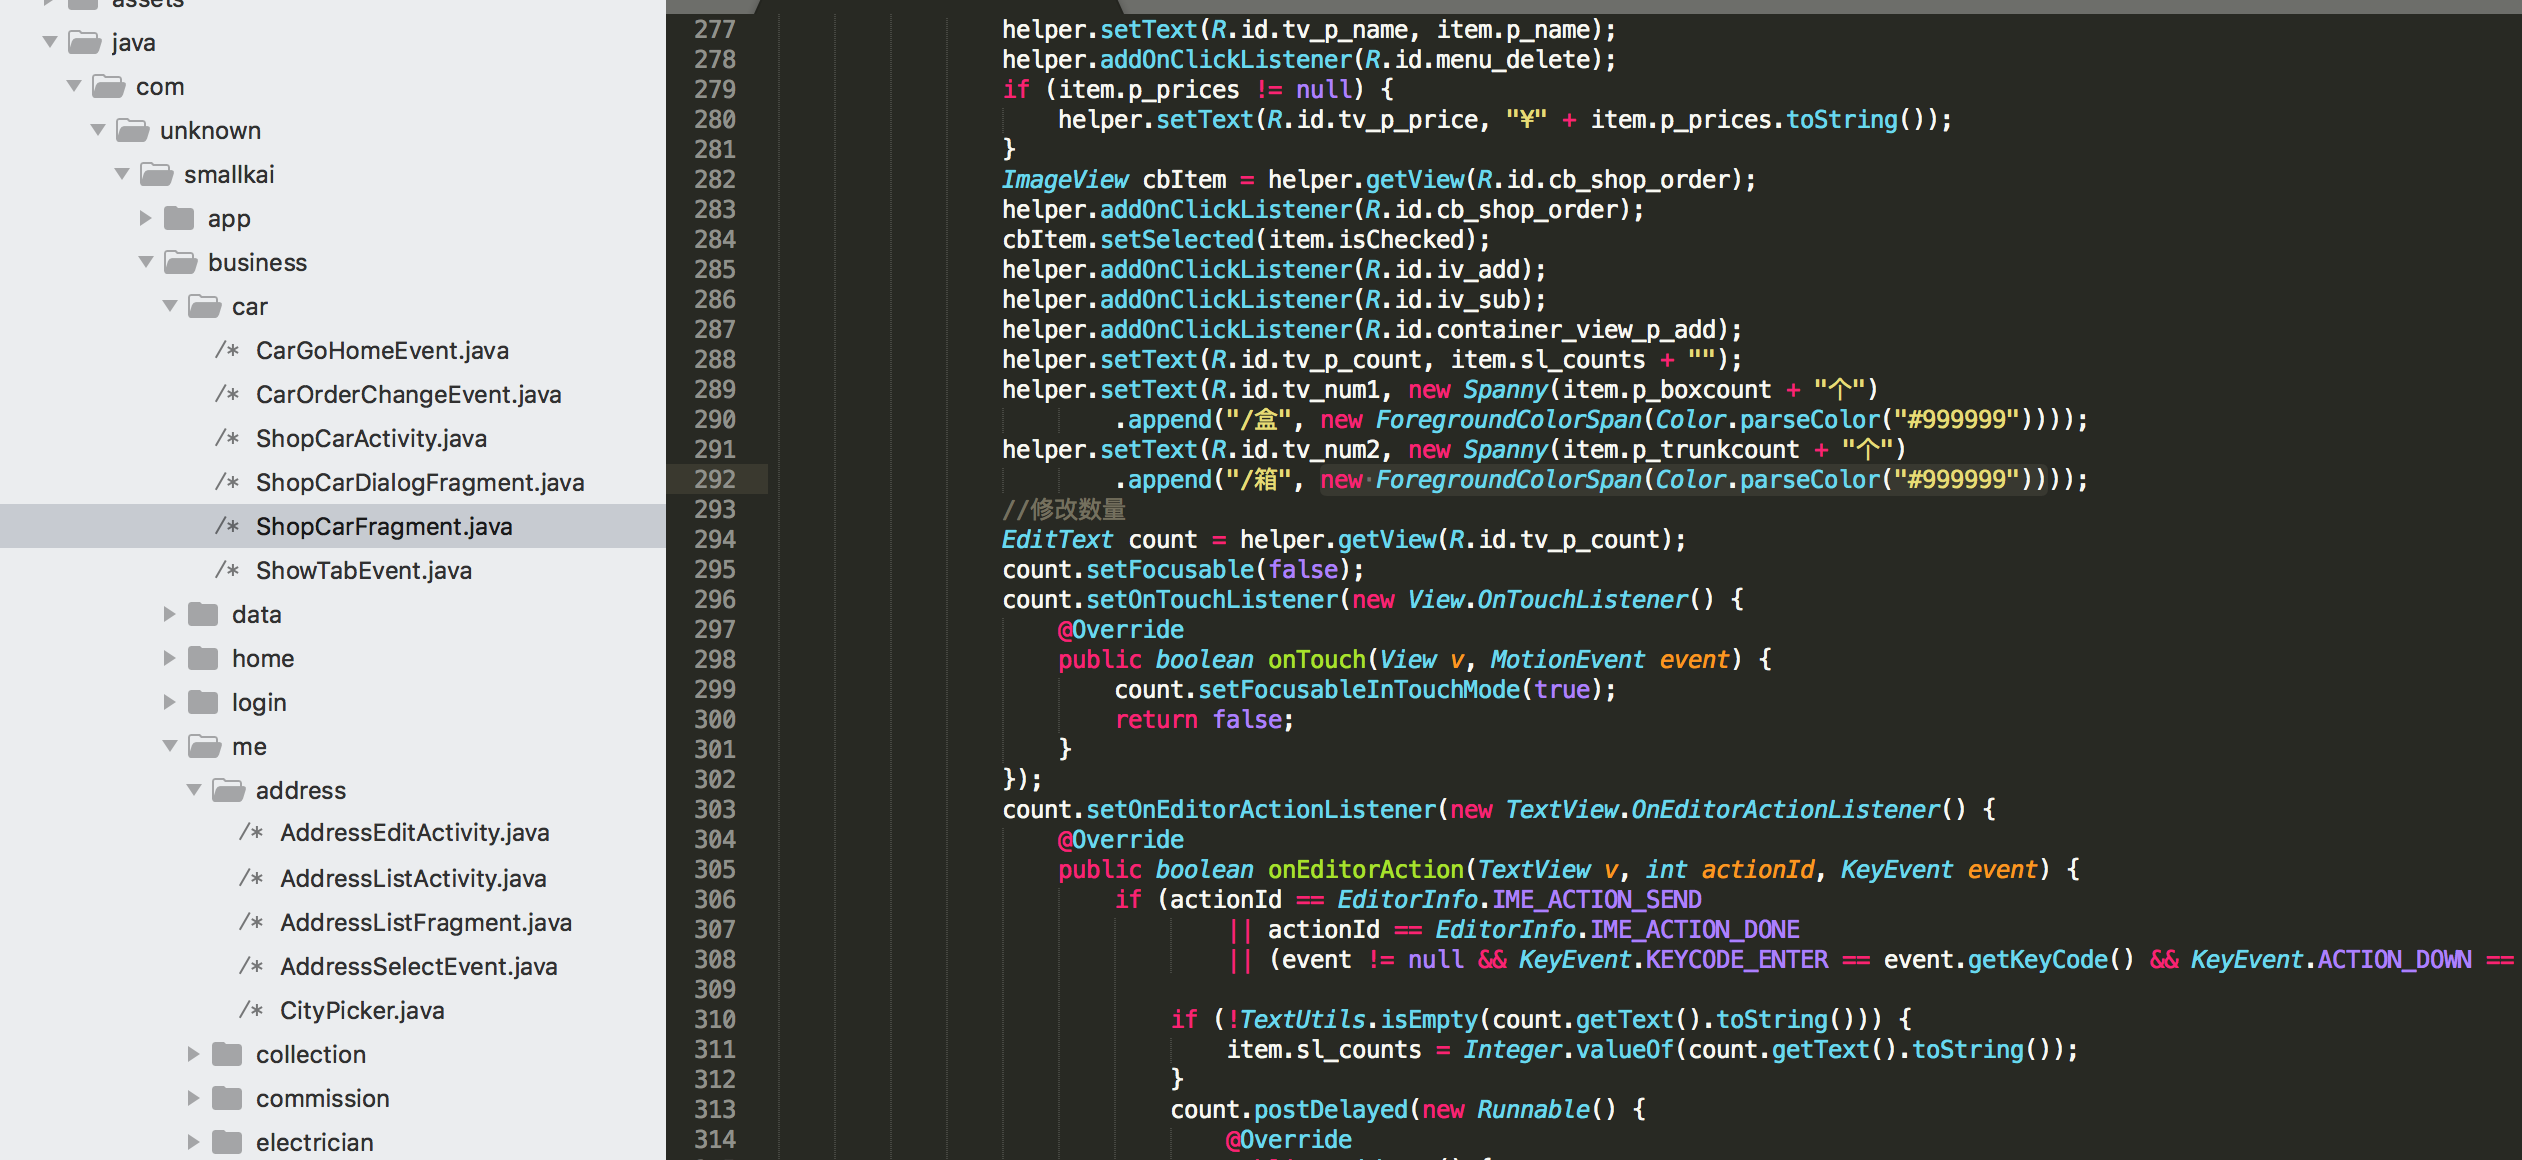Collapse the address folder arrow
Screen dimensions: 2522x1160
coord(194,790)
